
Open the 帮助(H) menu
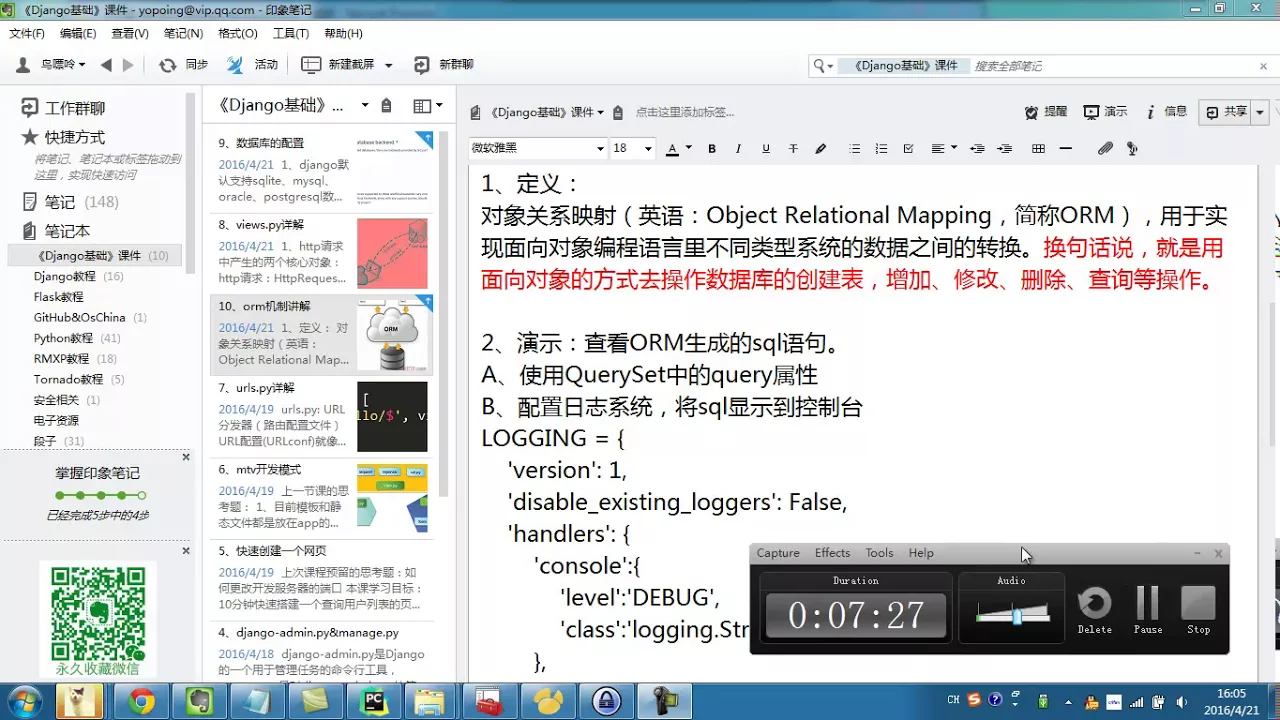pyautogui.click(x=344, y=33)
